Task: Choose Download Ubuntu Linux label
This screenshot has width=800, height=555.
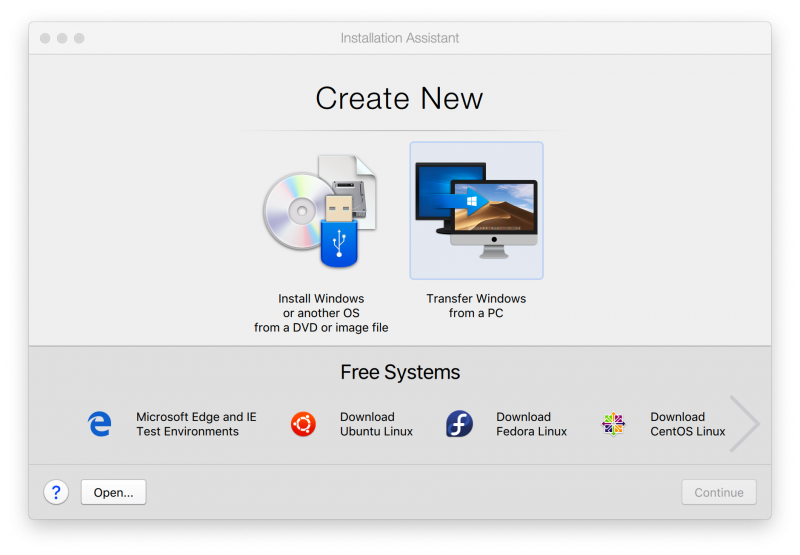Action: point(377,424)
